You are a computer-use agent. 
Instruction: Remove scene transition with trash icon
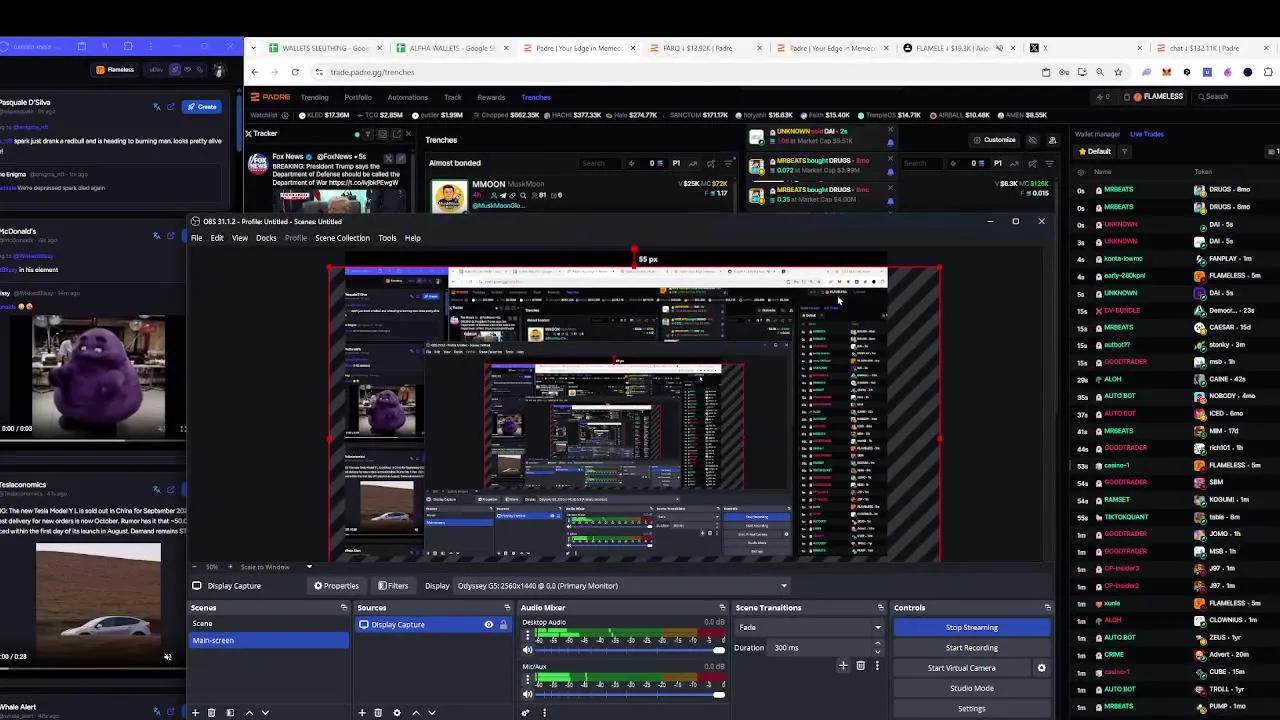pos(860,666)
